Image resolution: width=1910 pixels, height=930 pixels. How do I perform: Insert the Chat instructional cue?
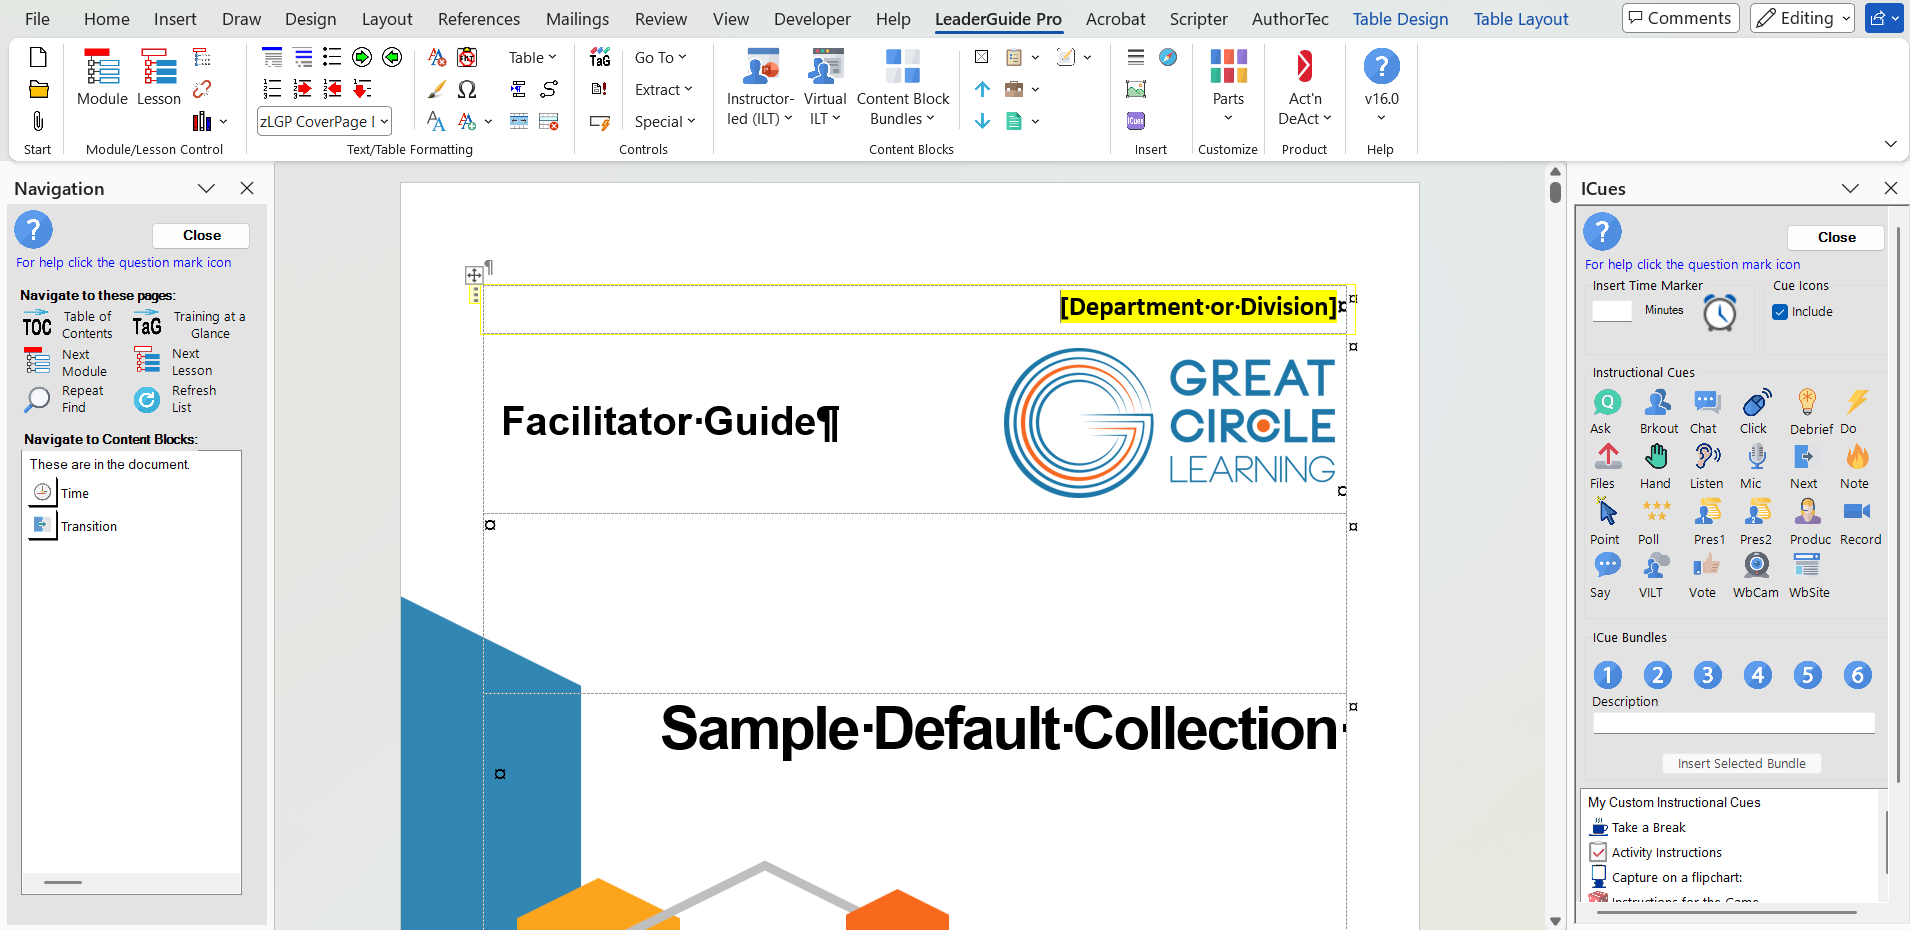1706,411
